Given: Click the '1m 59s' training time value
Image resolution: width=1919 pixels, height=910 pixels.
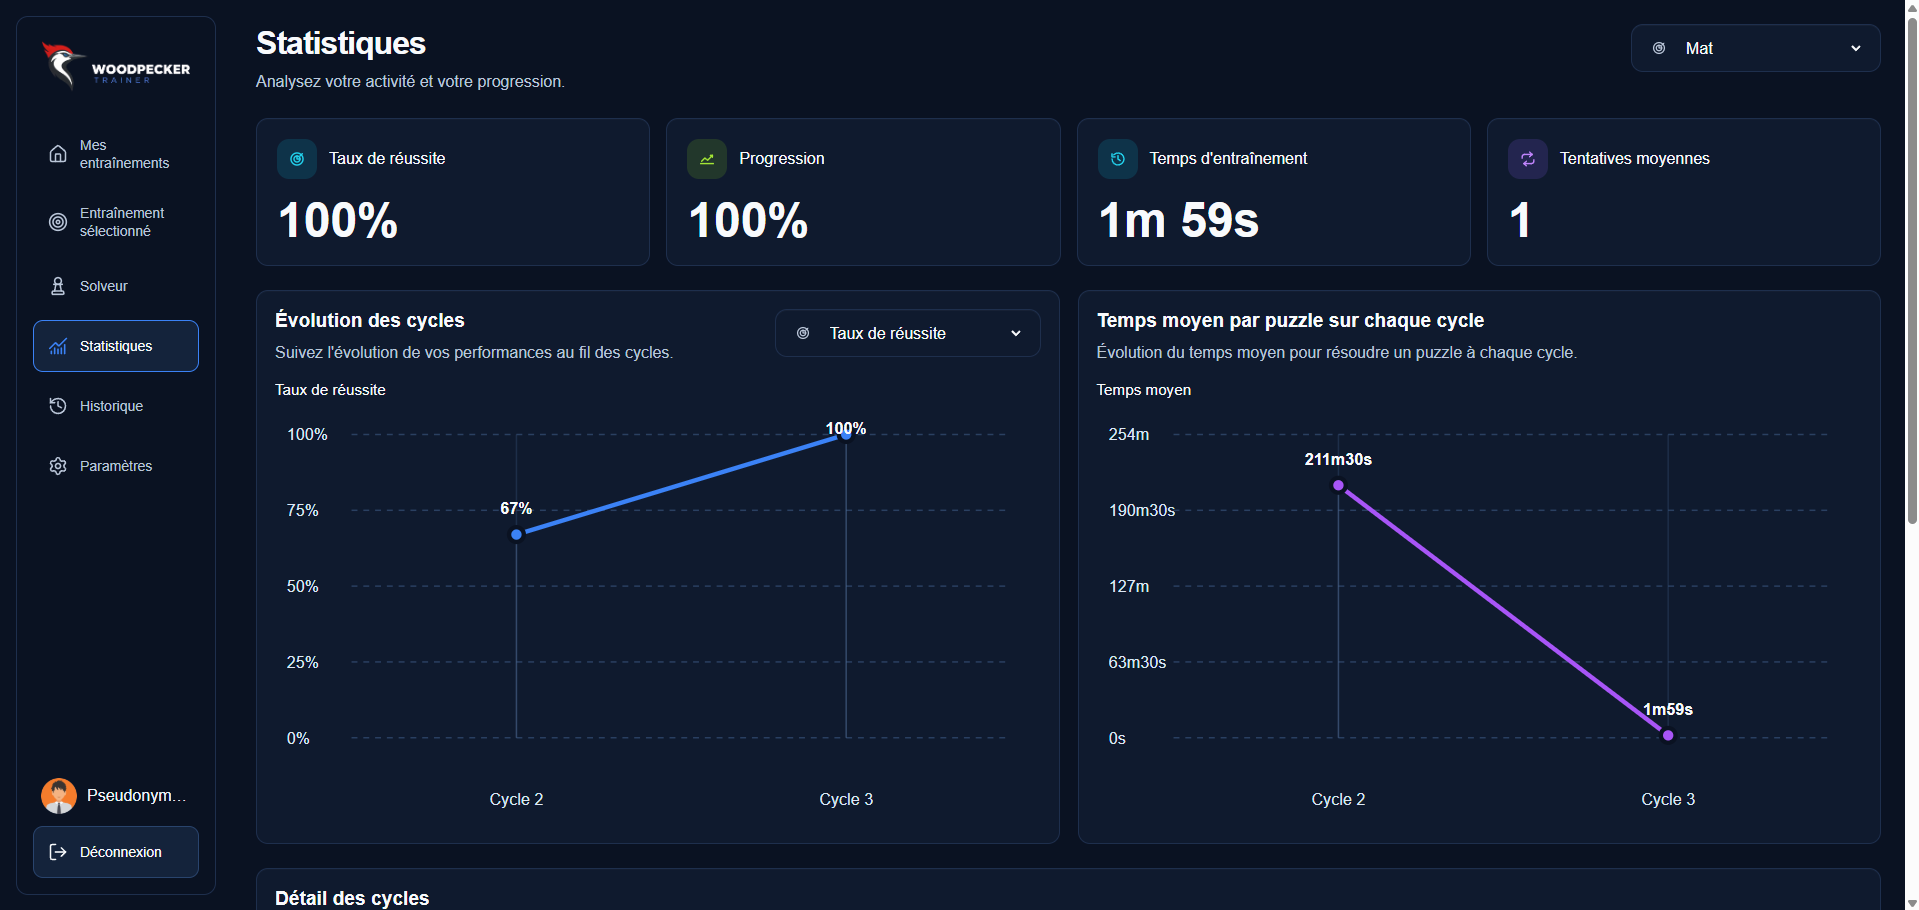Looking at the screenshot, I should (x=1178, y=220).
